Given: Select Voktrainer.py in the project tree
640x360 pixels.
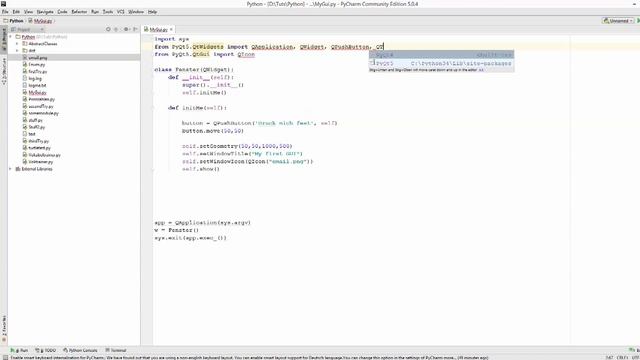Looking at the screenshot, I should pyautogui.click(x=40, y=162).
